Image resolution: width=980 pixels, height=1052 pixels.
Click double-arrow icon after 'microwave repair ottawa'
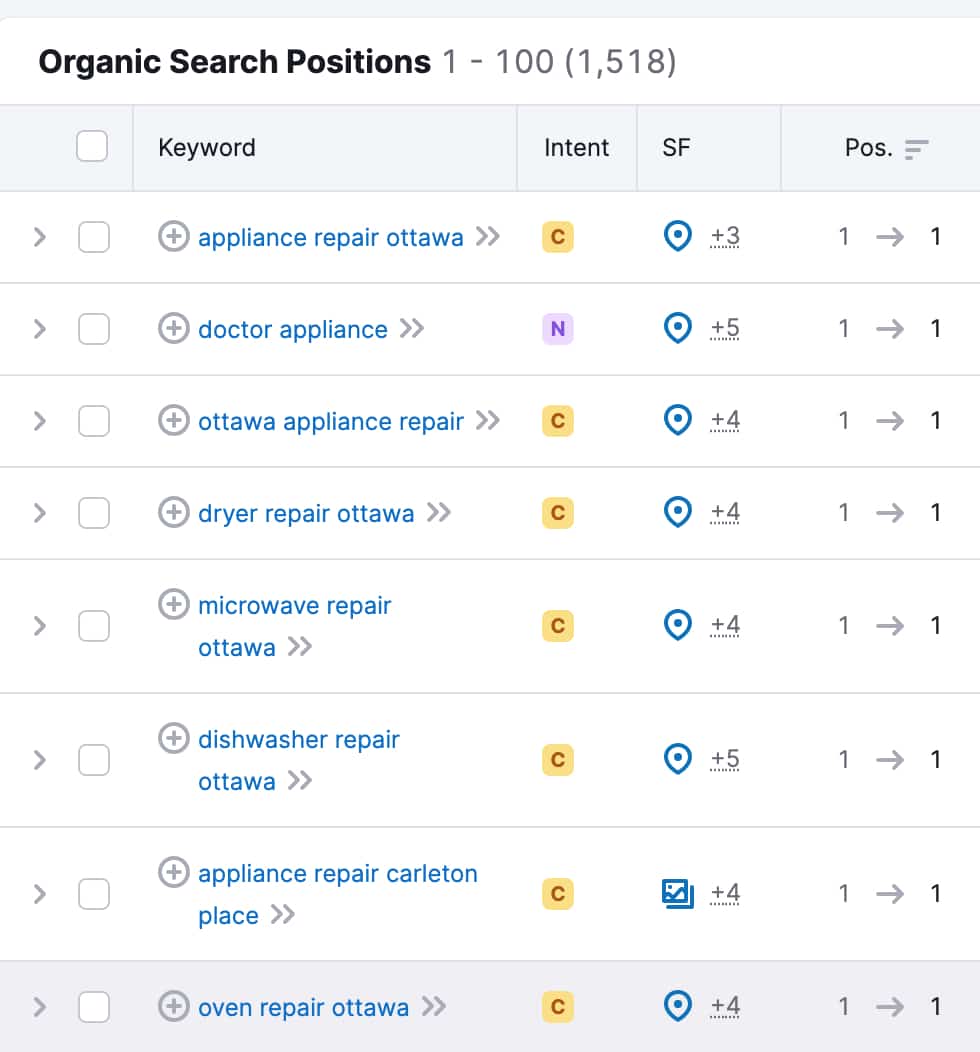coord(300,647)
